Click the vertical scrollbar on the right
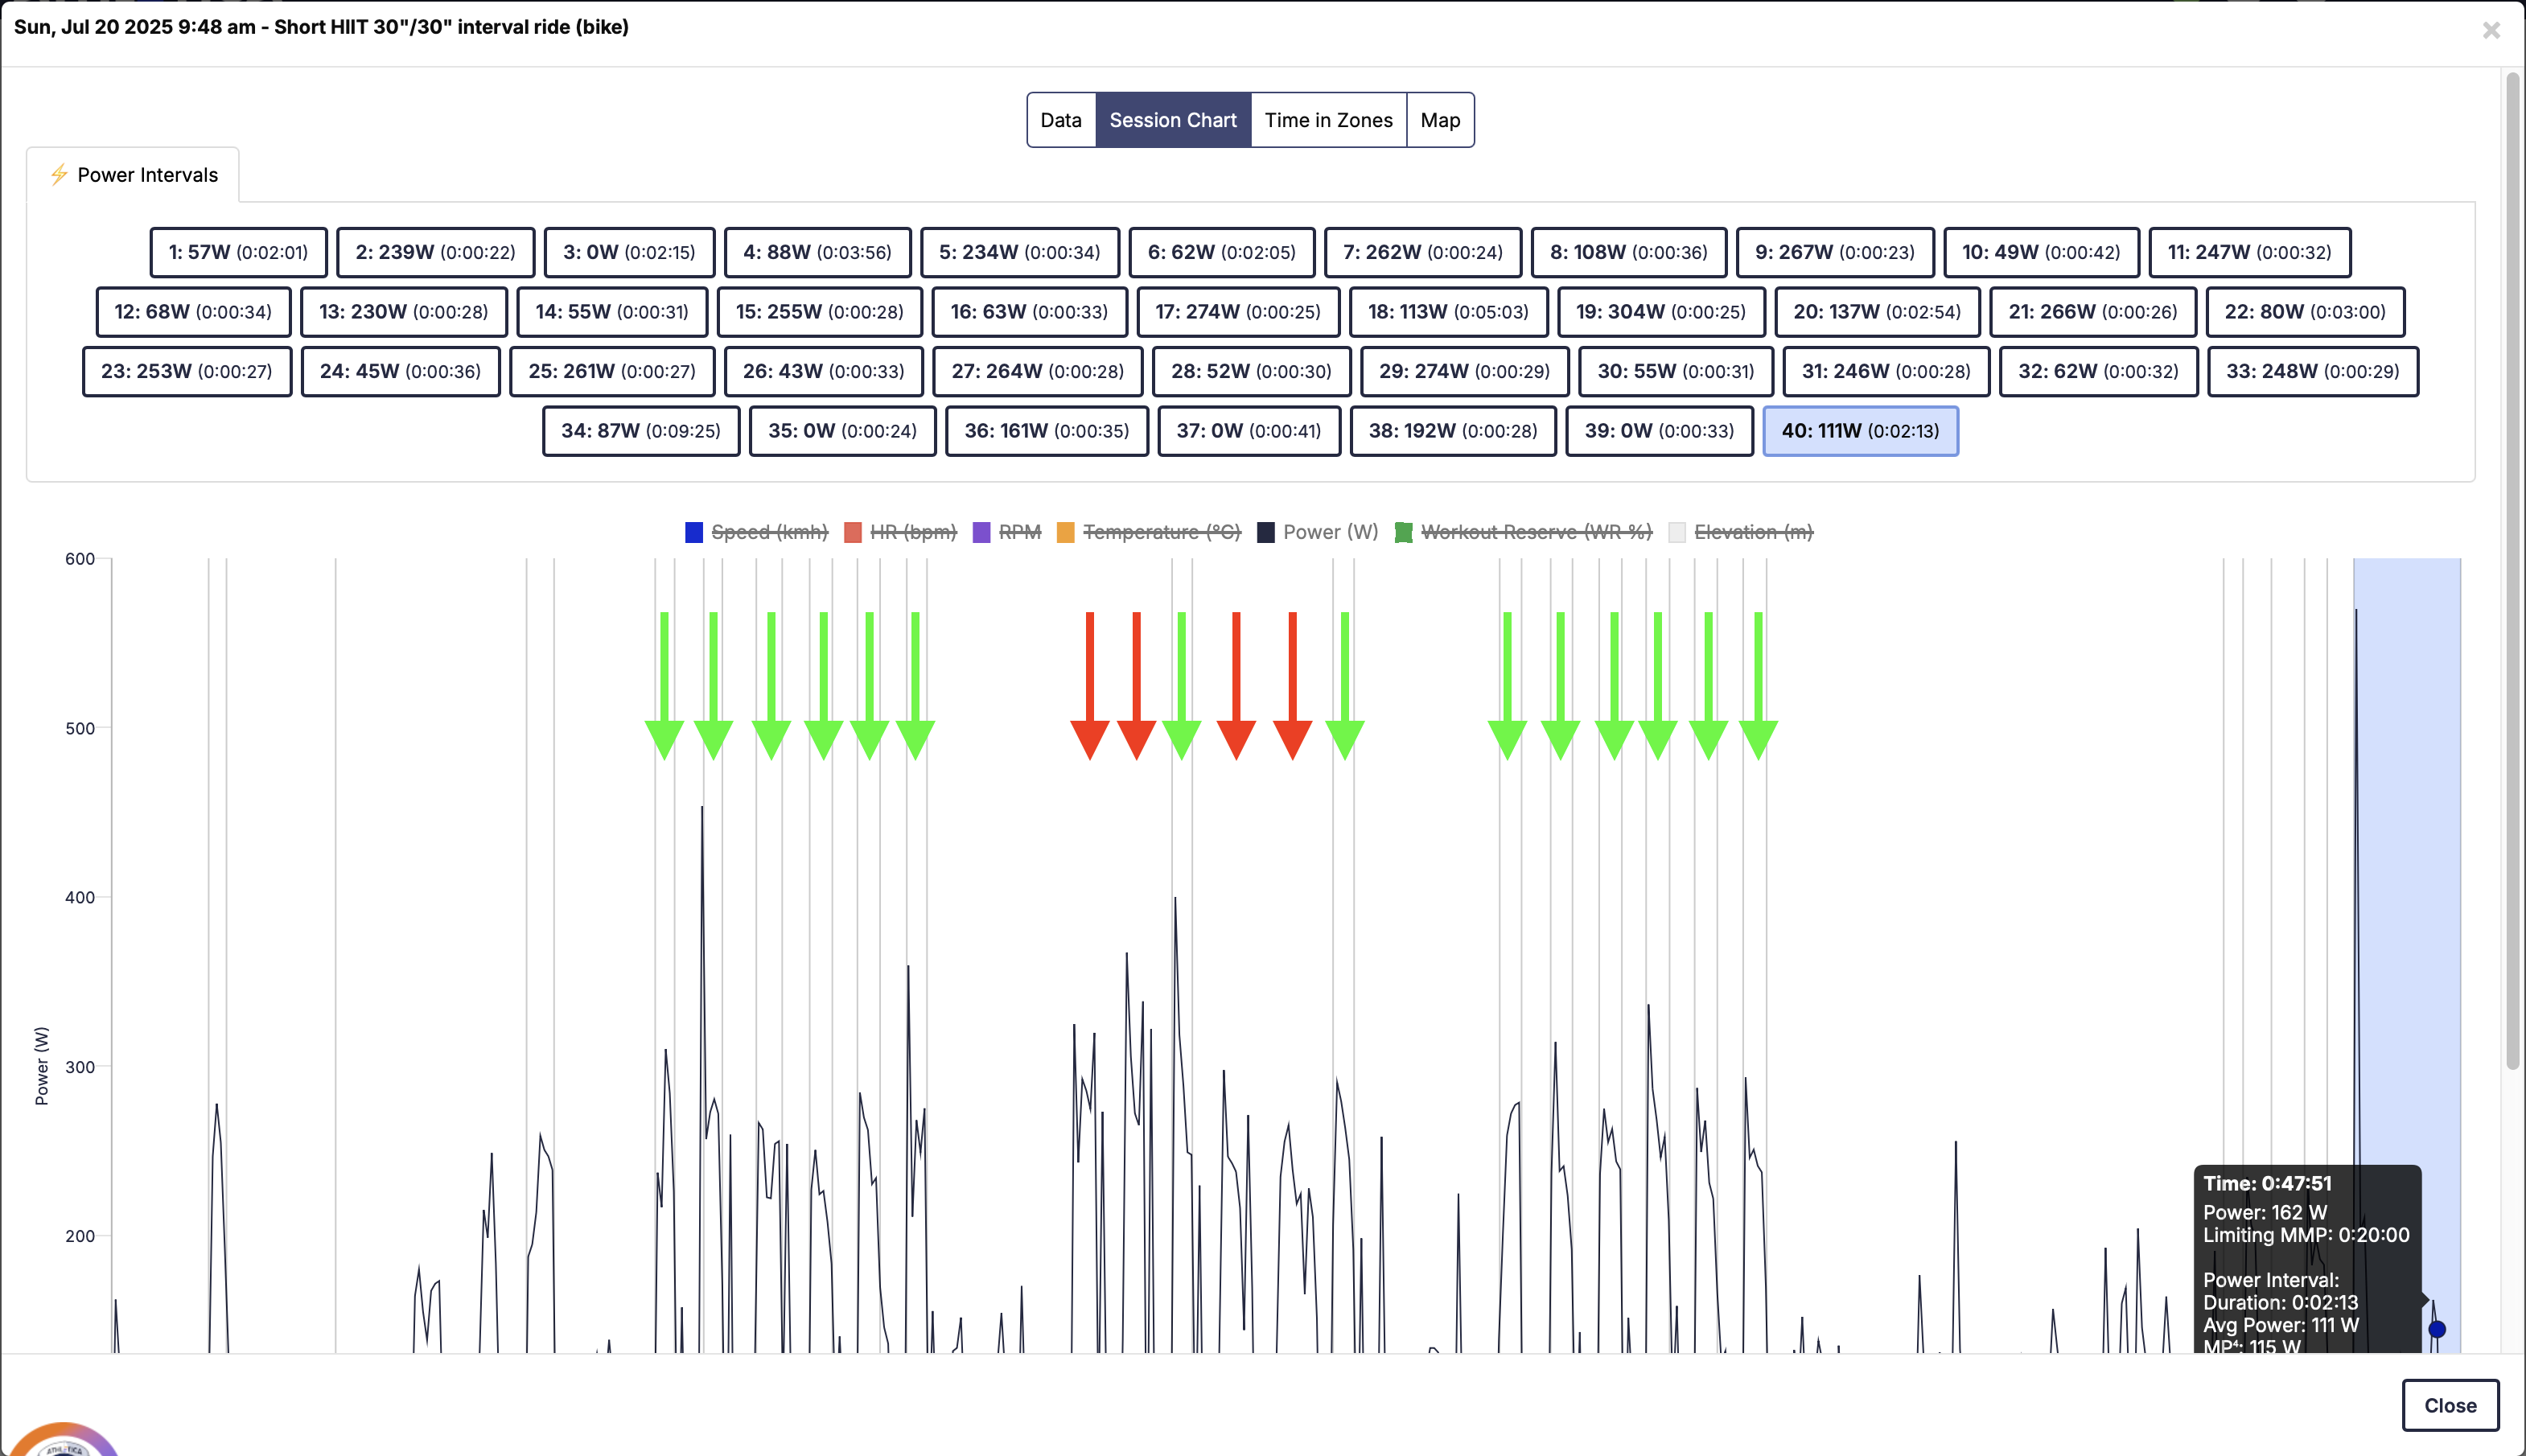This screenshot has height=1456, width=2526. tap(2512, 570)
